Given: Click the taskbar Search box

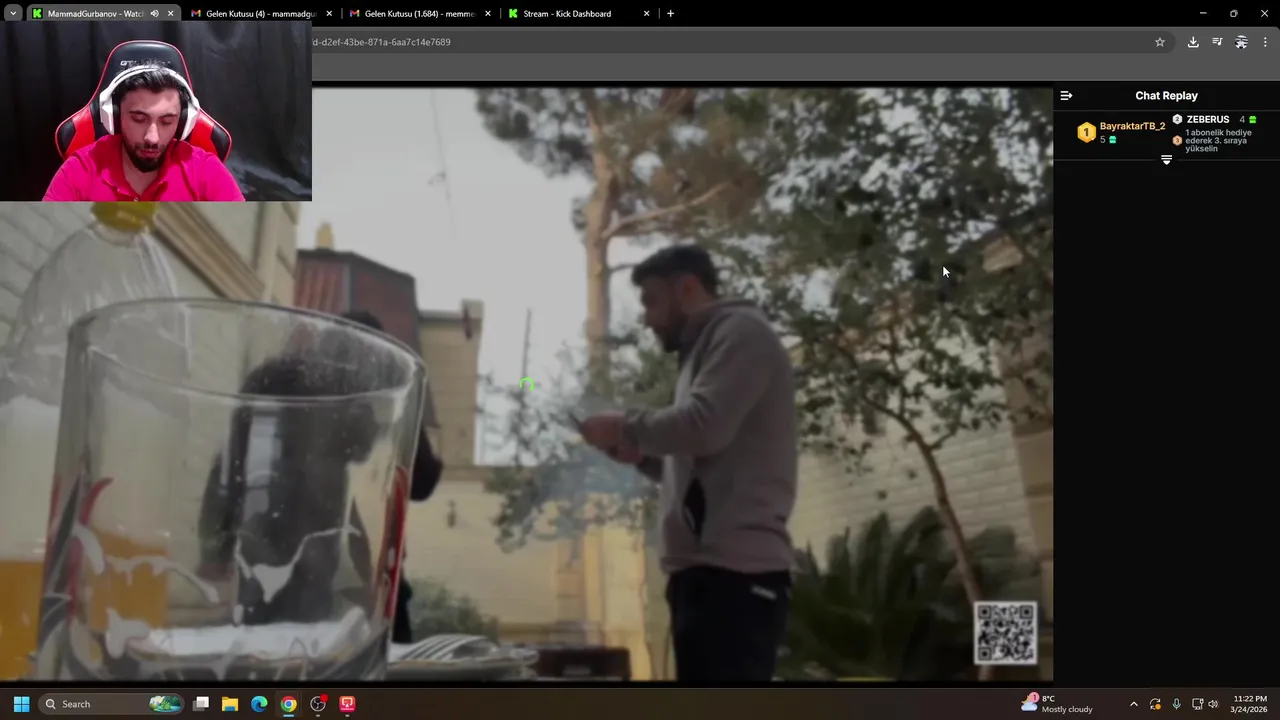Looking at the screenshot, I should click(113, 704).
